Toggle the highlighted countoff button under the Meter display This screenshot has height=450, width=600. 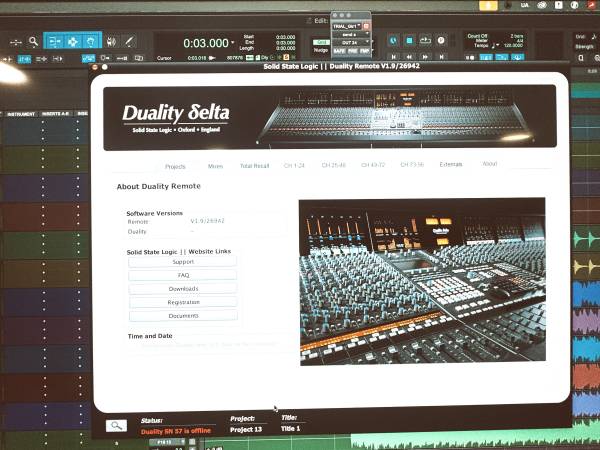[x=502, y=57]
